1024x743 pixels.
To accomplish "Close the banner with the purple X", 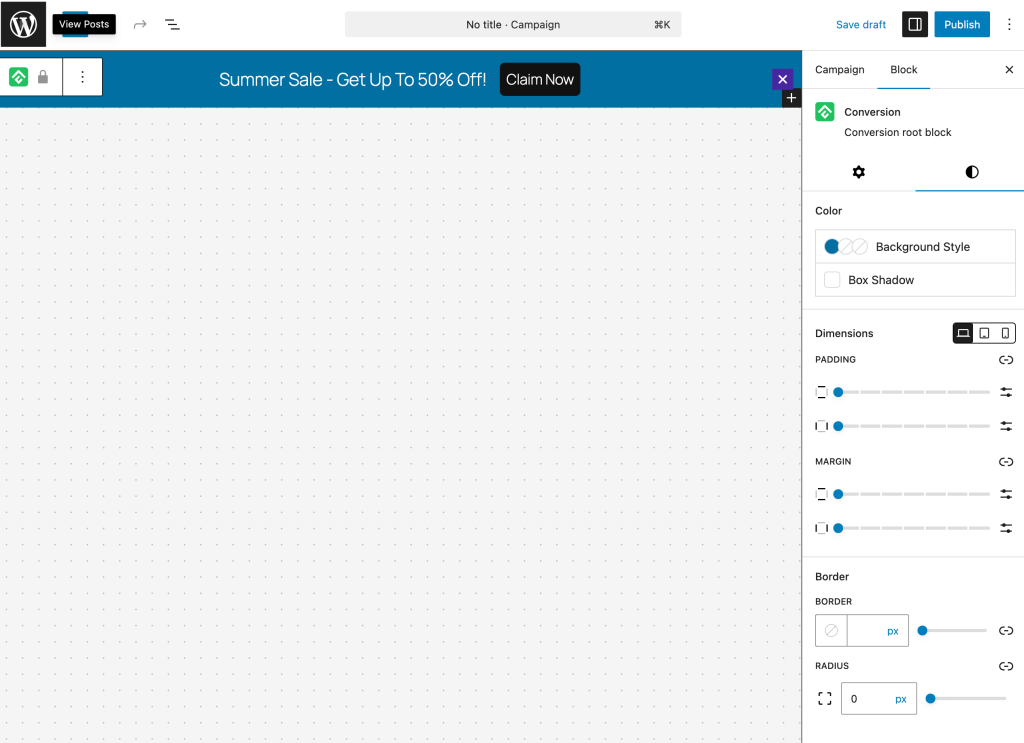I will point(782,79).
